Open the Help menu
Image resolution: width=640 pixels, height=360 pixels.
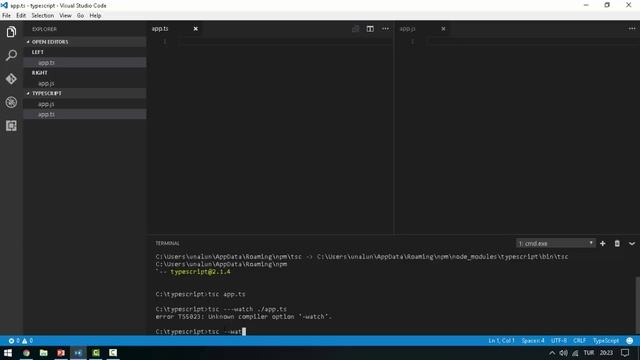tap(95, 16)
